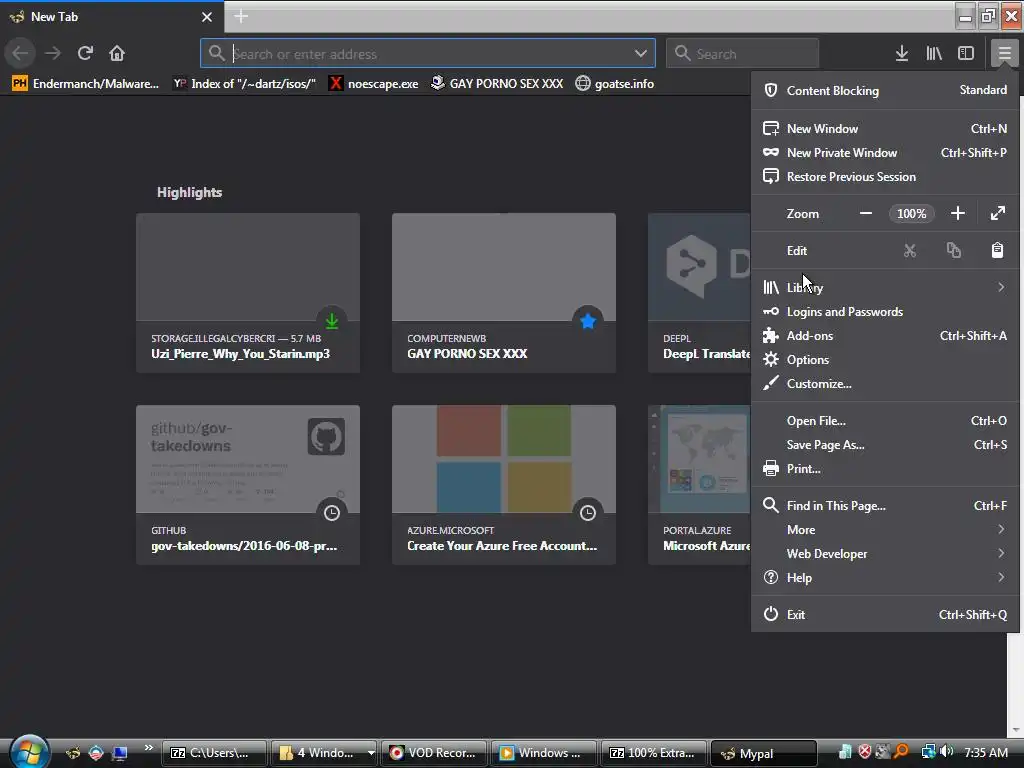The height and width of the screenshot is (768, 1024).
Task: Click the back arrow navigation button
Action: point(20,53)
